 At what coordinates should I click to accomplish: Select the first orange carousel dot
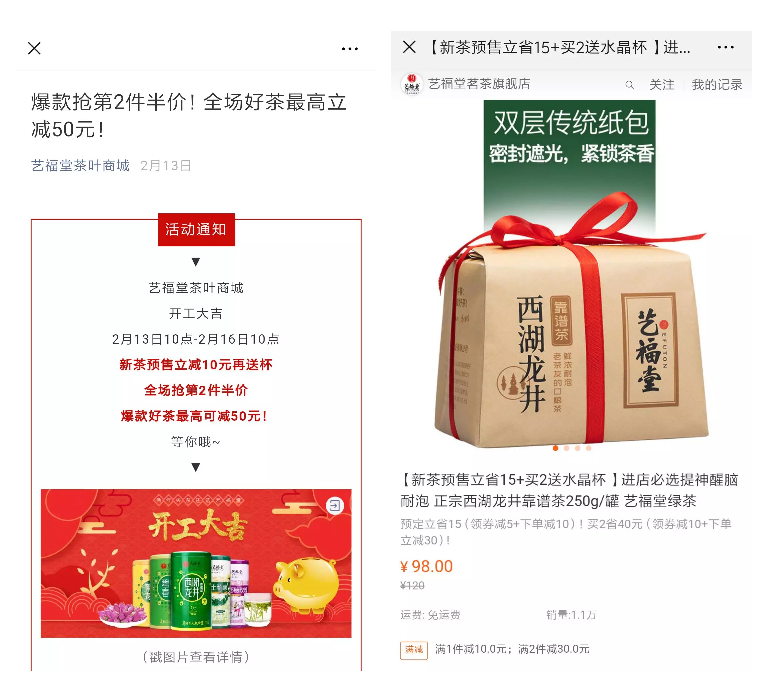point(555,448)
